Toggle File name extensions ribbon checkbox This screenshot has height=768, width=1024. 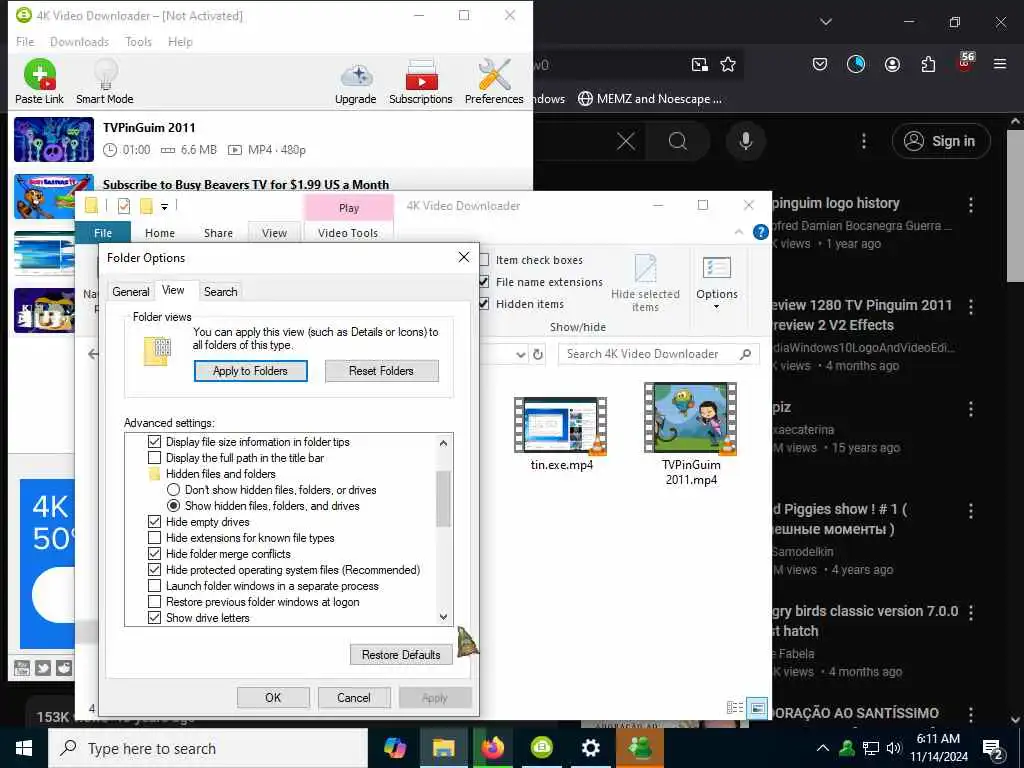pos(484,281)
